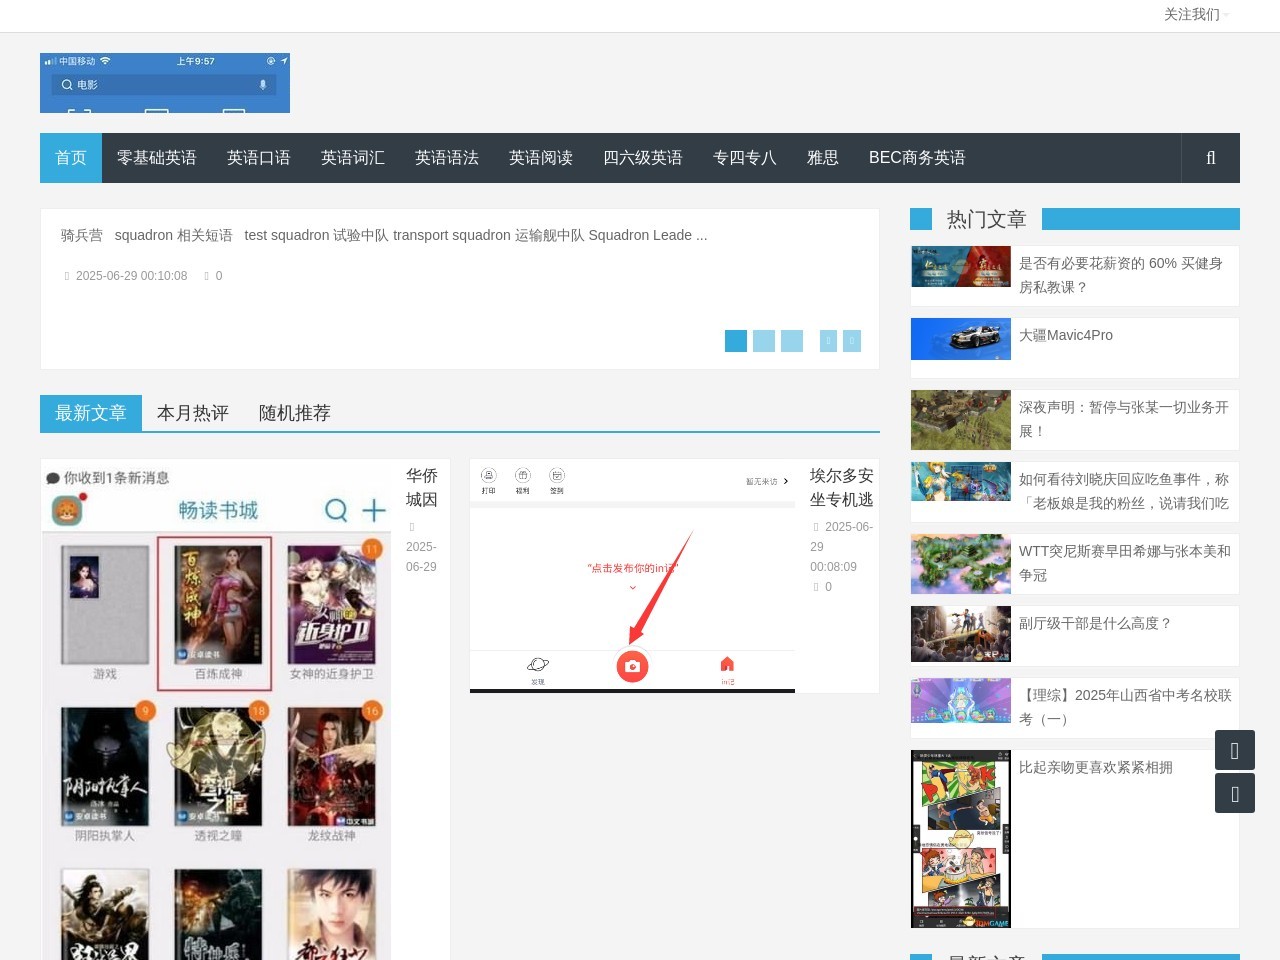The image size is (1280, 960).
Task: Open the 雅思 navigation menu item
Action: (x=822, y=157)
